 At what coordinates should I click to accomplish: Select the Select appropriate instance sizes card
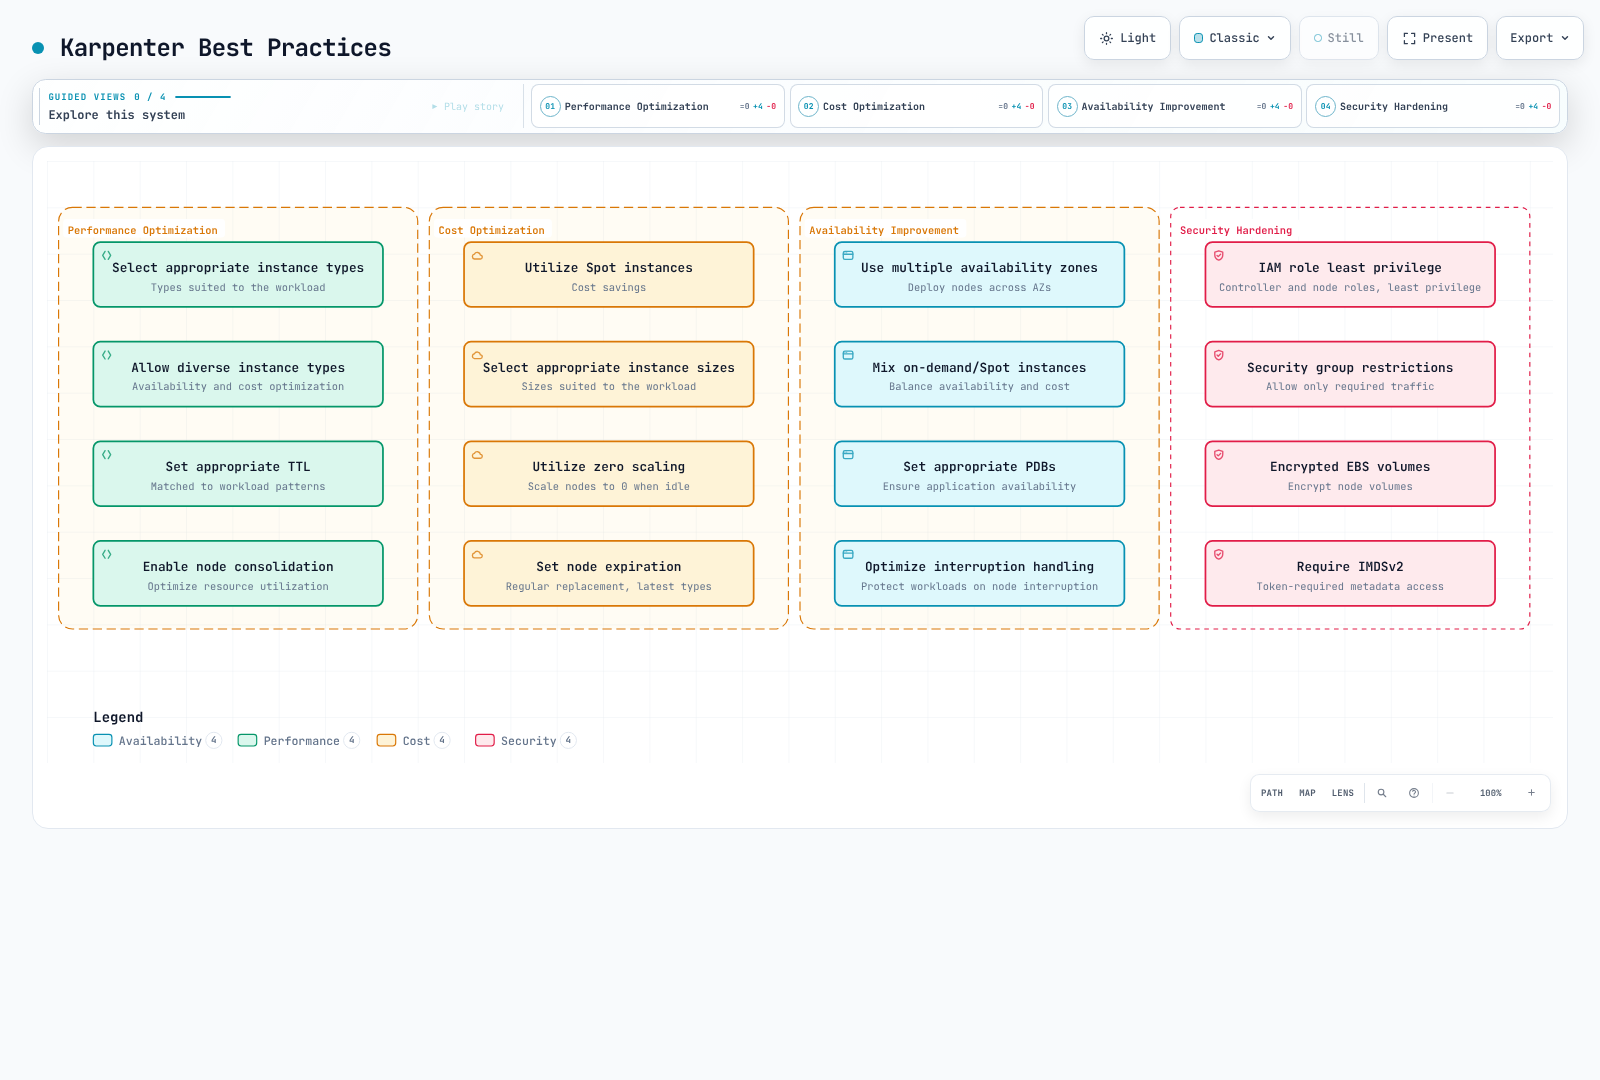point(609,374)
